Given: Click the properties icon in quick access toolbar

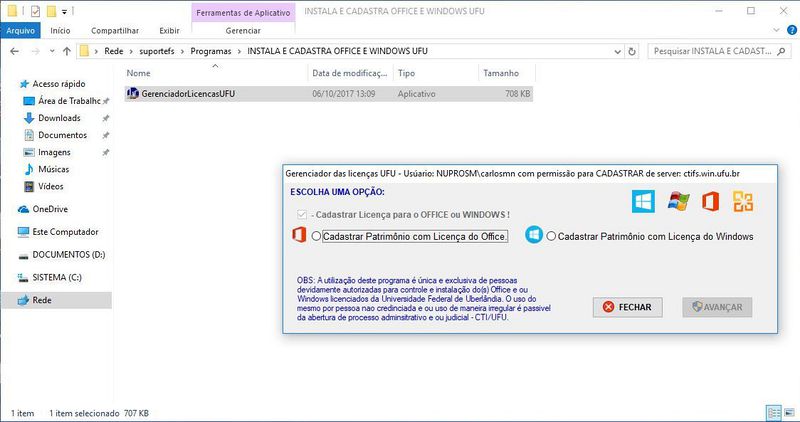Looking at the screenshot, I should (35, 11).
